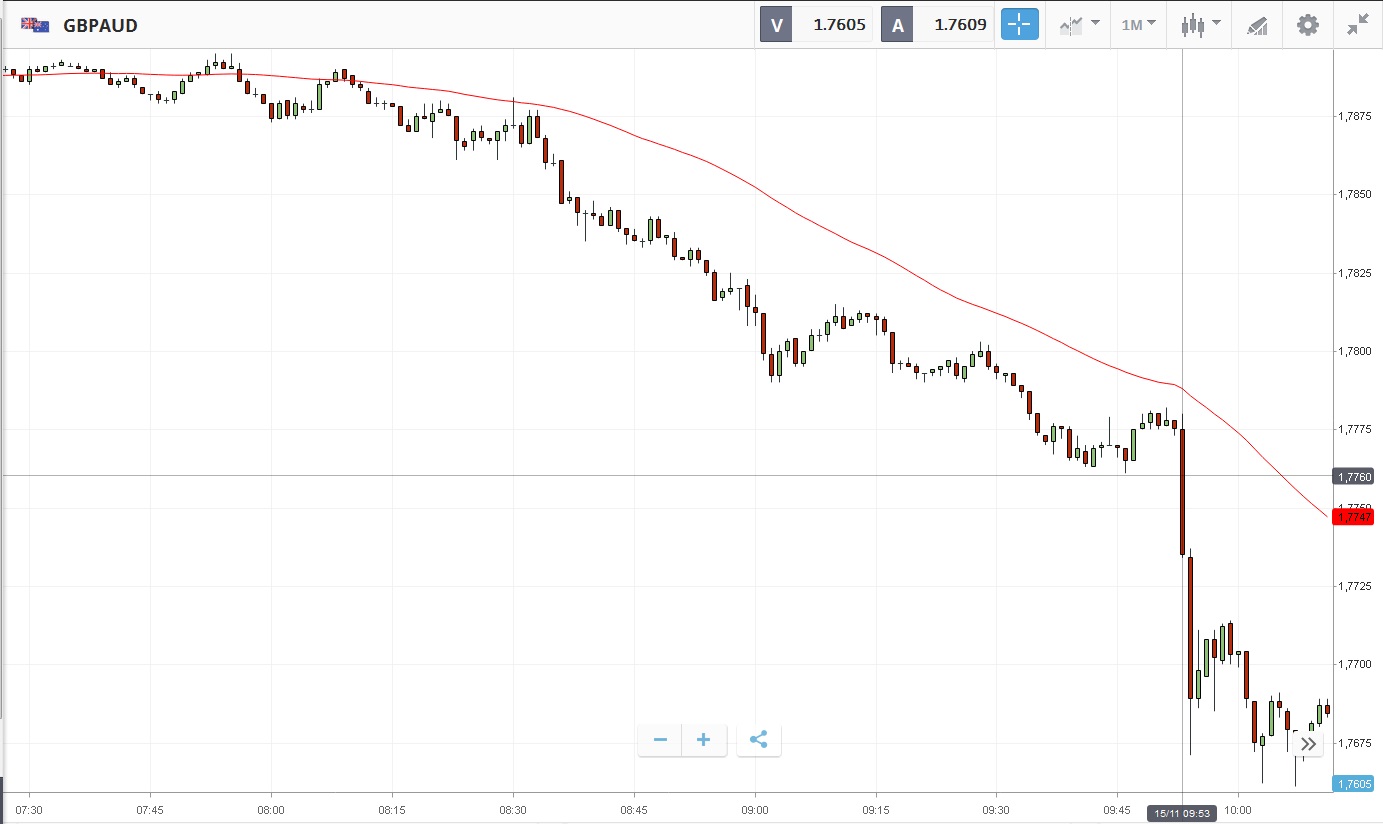The image size is (1383, 824).
Task: Click the collapse chart arrows icon
Action: point(1357,25)
